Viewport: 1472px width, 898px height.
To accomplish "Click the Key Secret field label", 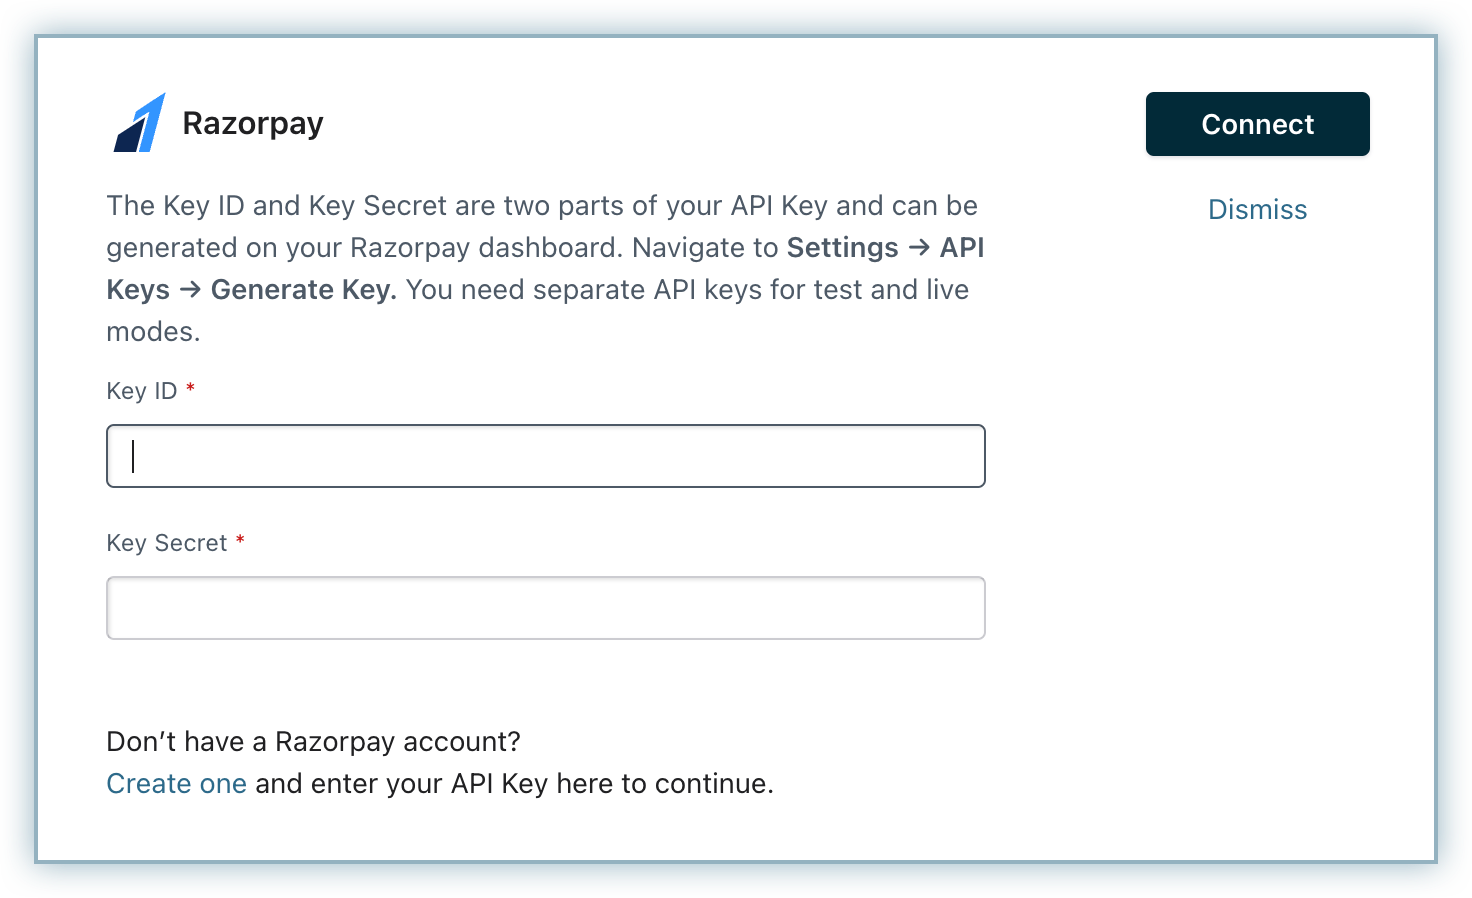I will tap(167, 543).
